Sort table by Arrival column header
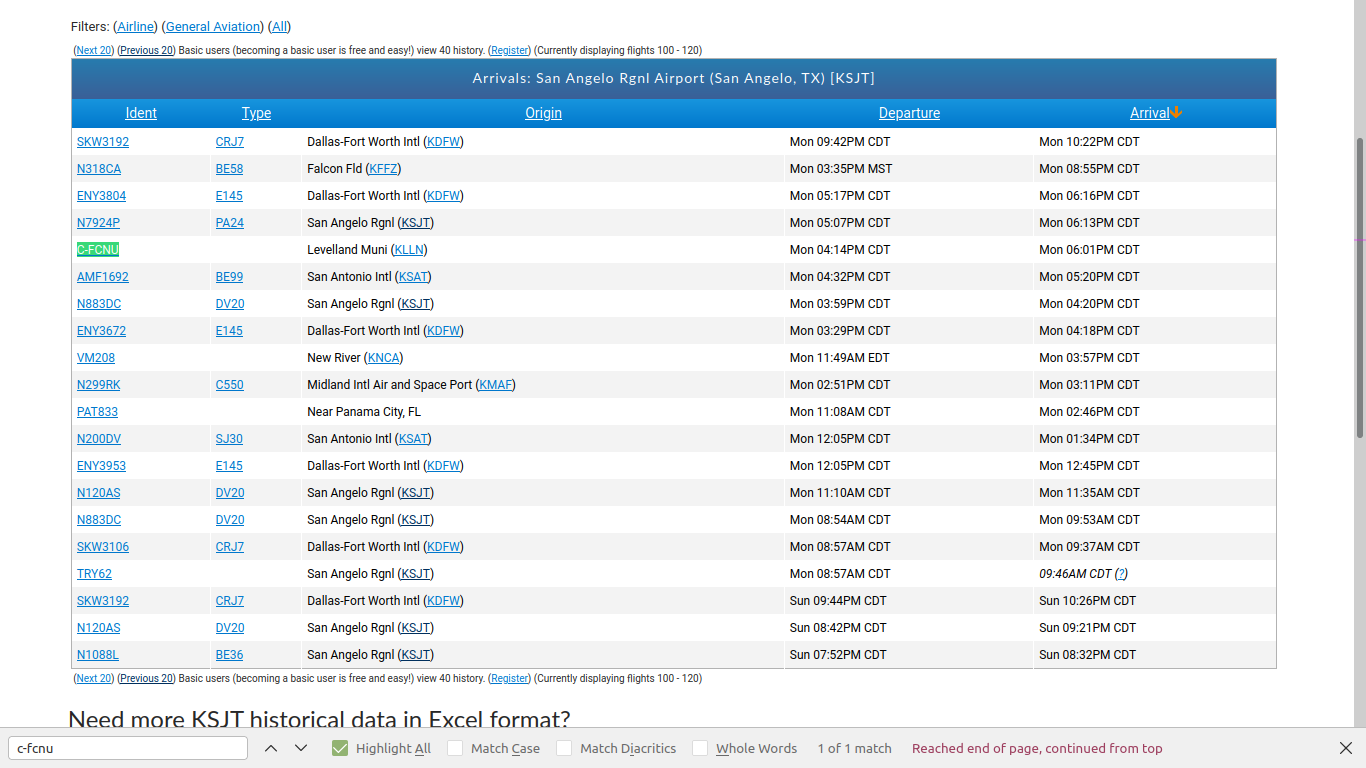The image size is (1366, 768). click(x=1149, y=113)
